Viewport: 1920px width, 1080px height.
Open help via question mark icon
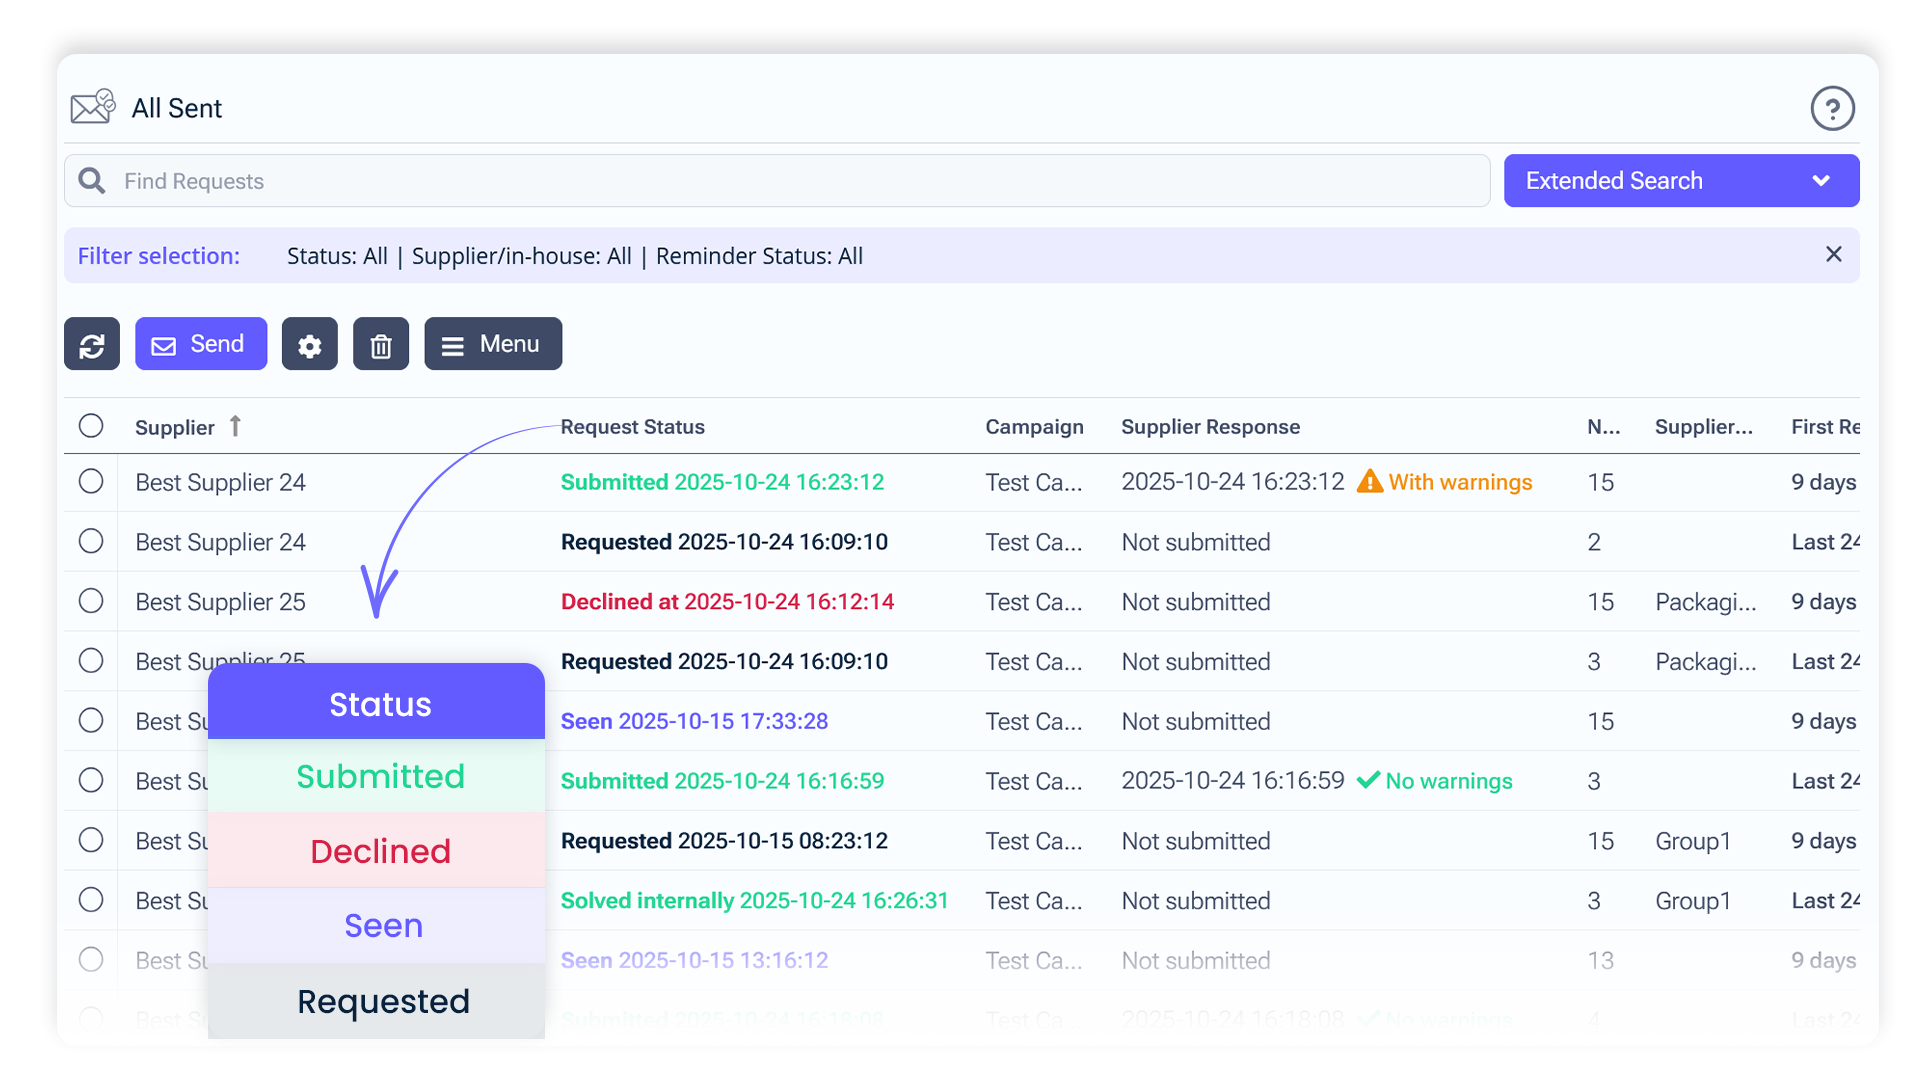tap(1832, 109)
